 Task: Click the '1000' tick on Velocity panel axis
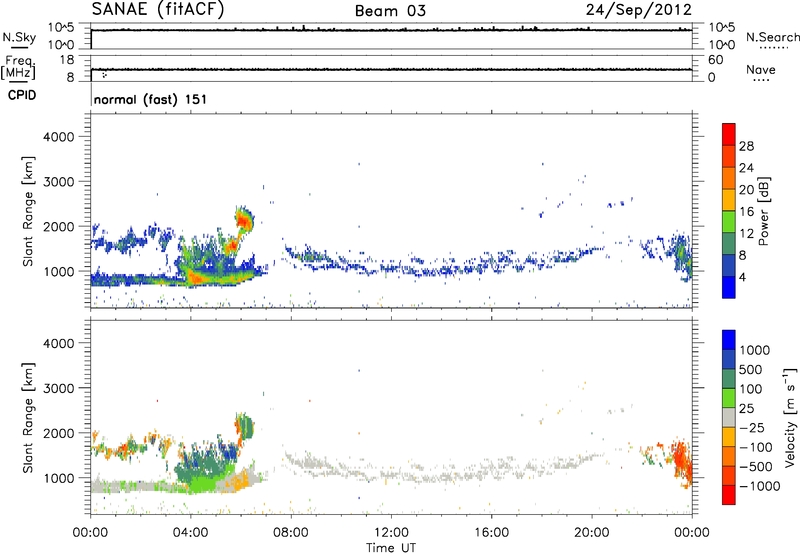pos(59,478)
